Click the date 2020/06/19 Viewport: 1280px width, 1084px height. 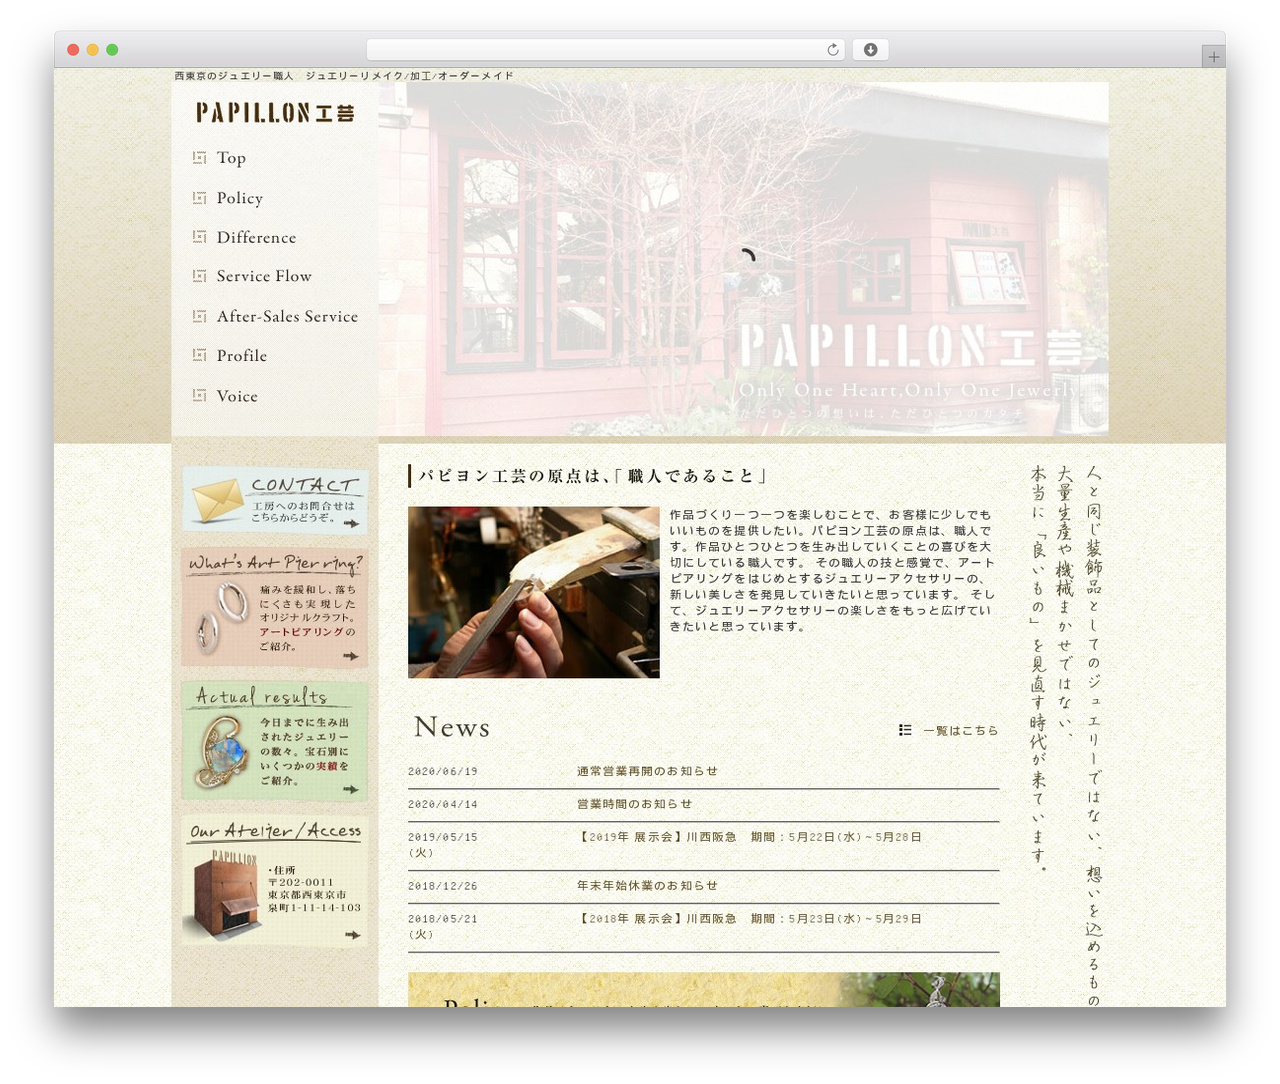coord(443,771)
